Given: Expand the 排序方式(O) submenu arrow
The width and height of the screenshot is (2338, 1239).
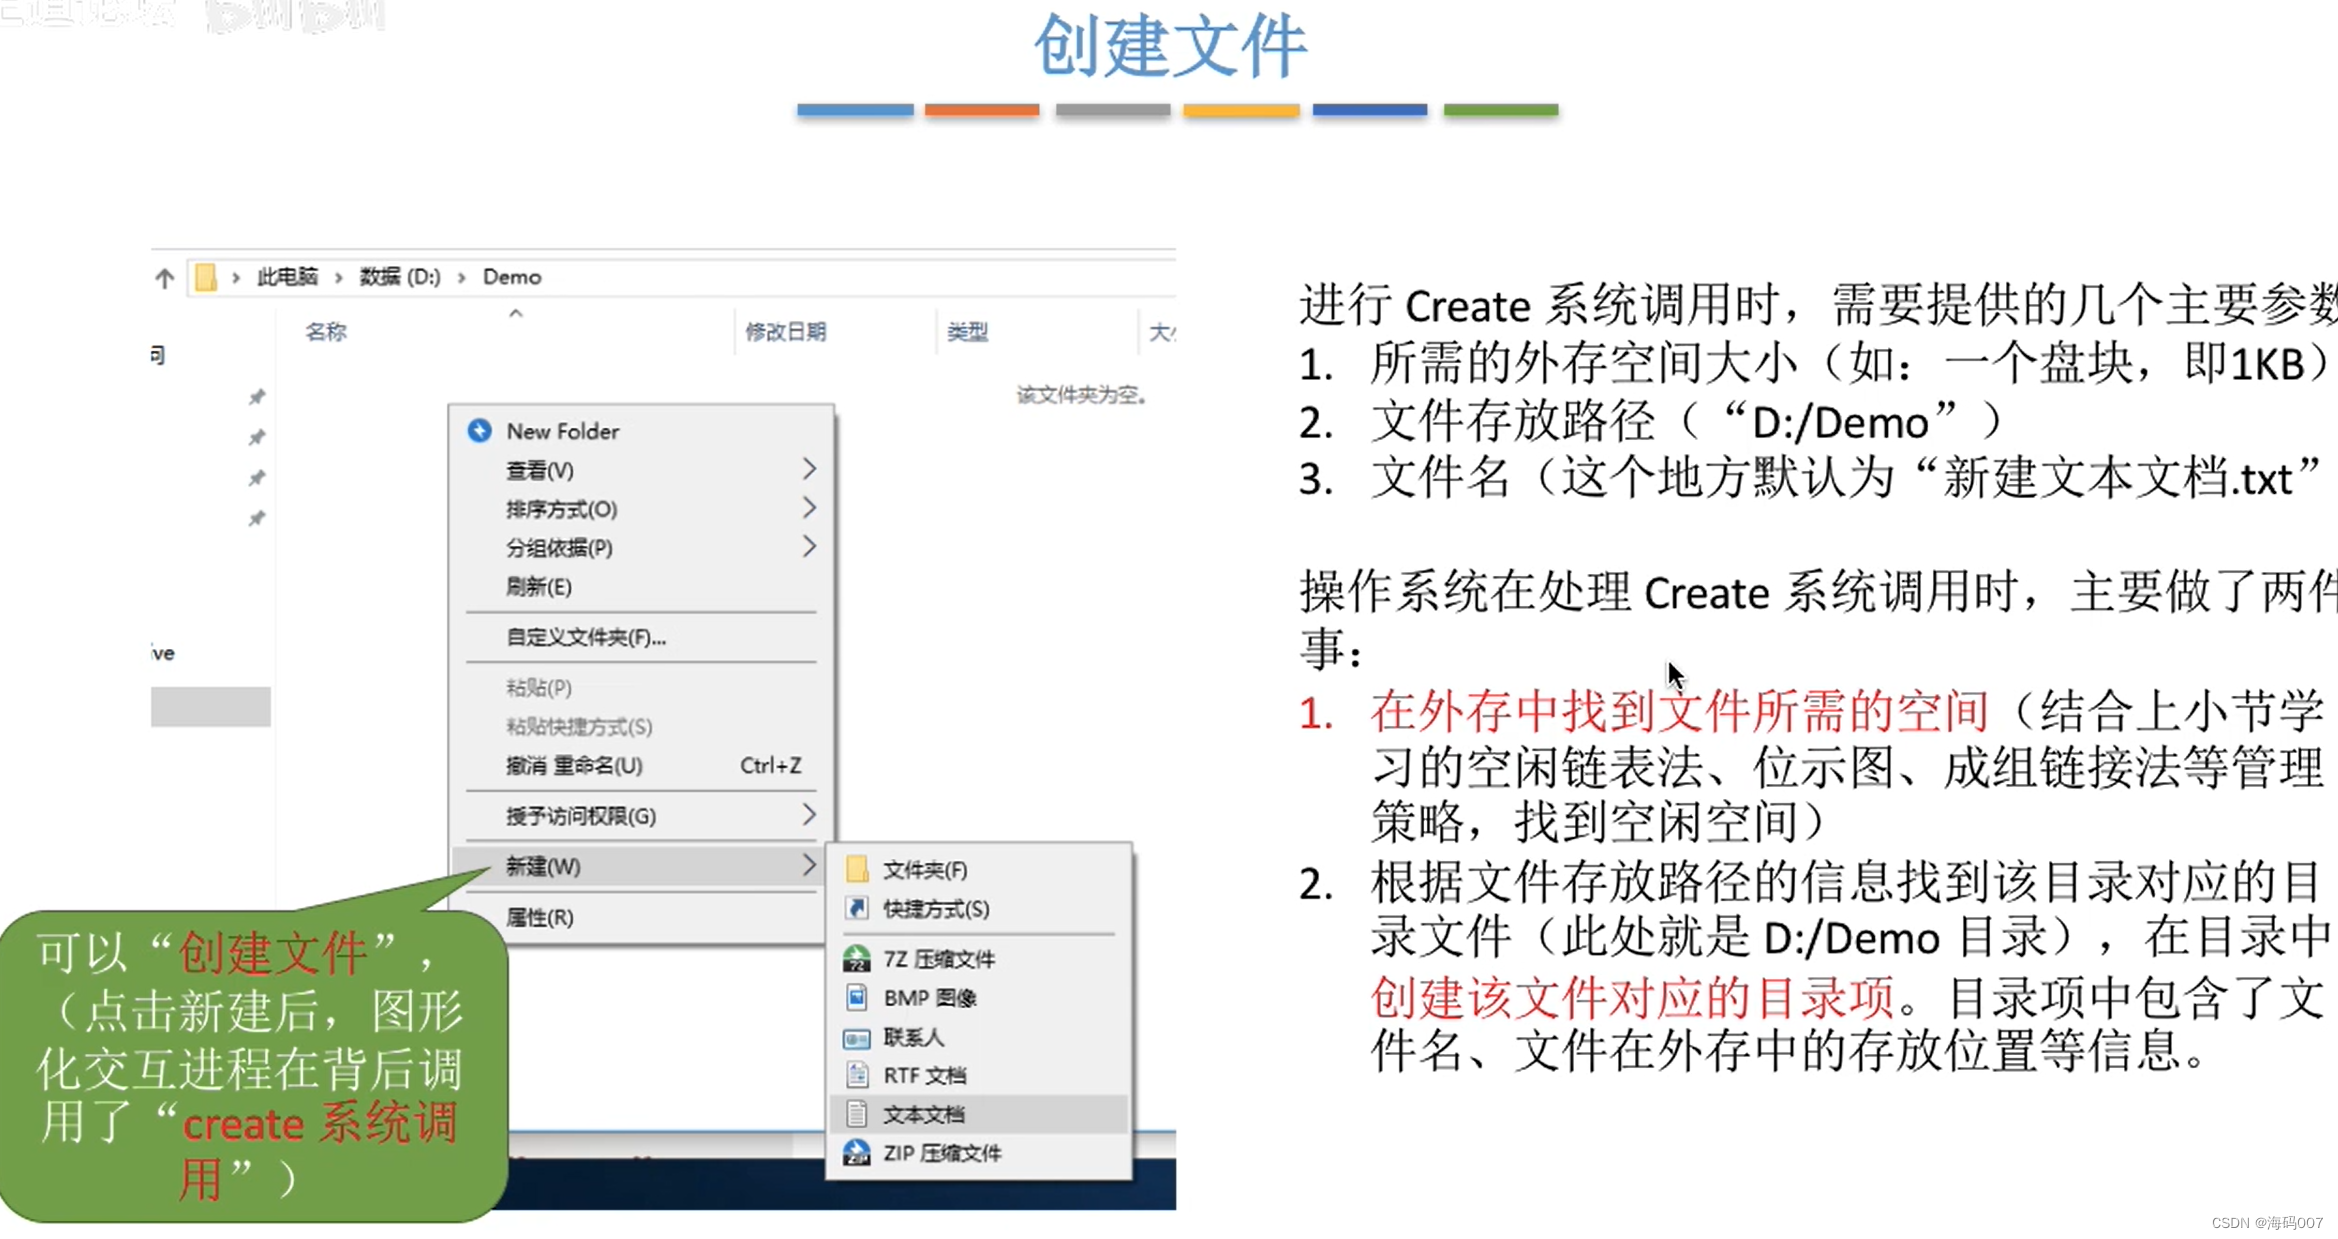Looking at the screenshot, I should 809,508.
